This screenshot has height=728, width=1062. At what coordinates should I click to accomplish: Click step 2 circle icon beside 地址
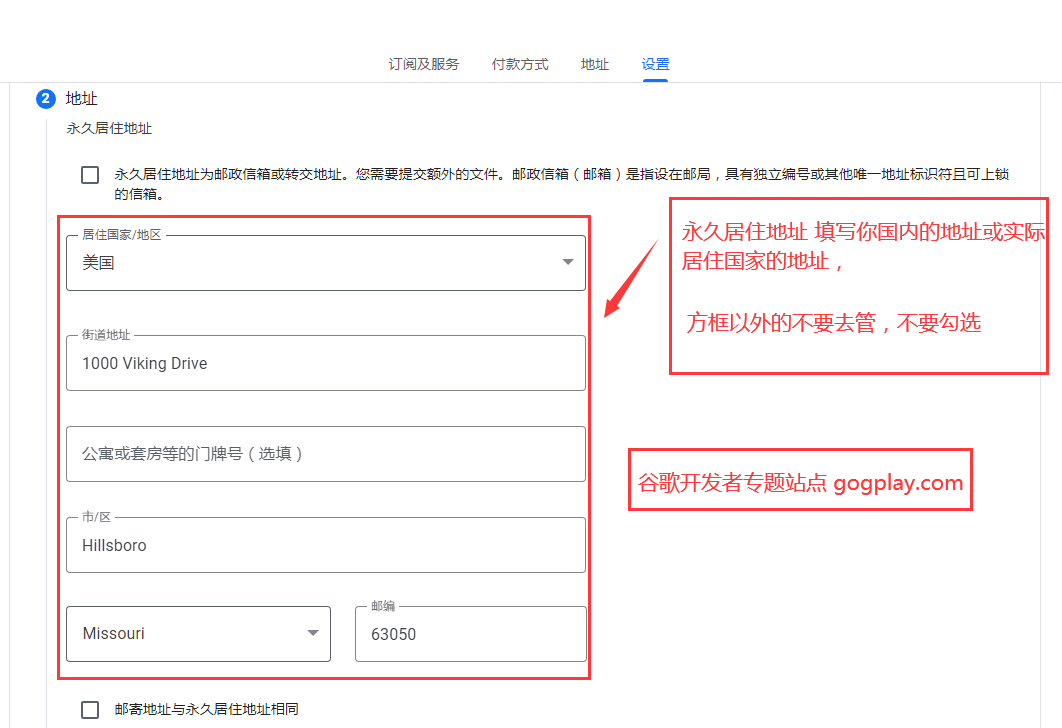(x=45, y=99)
